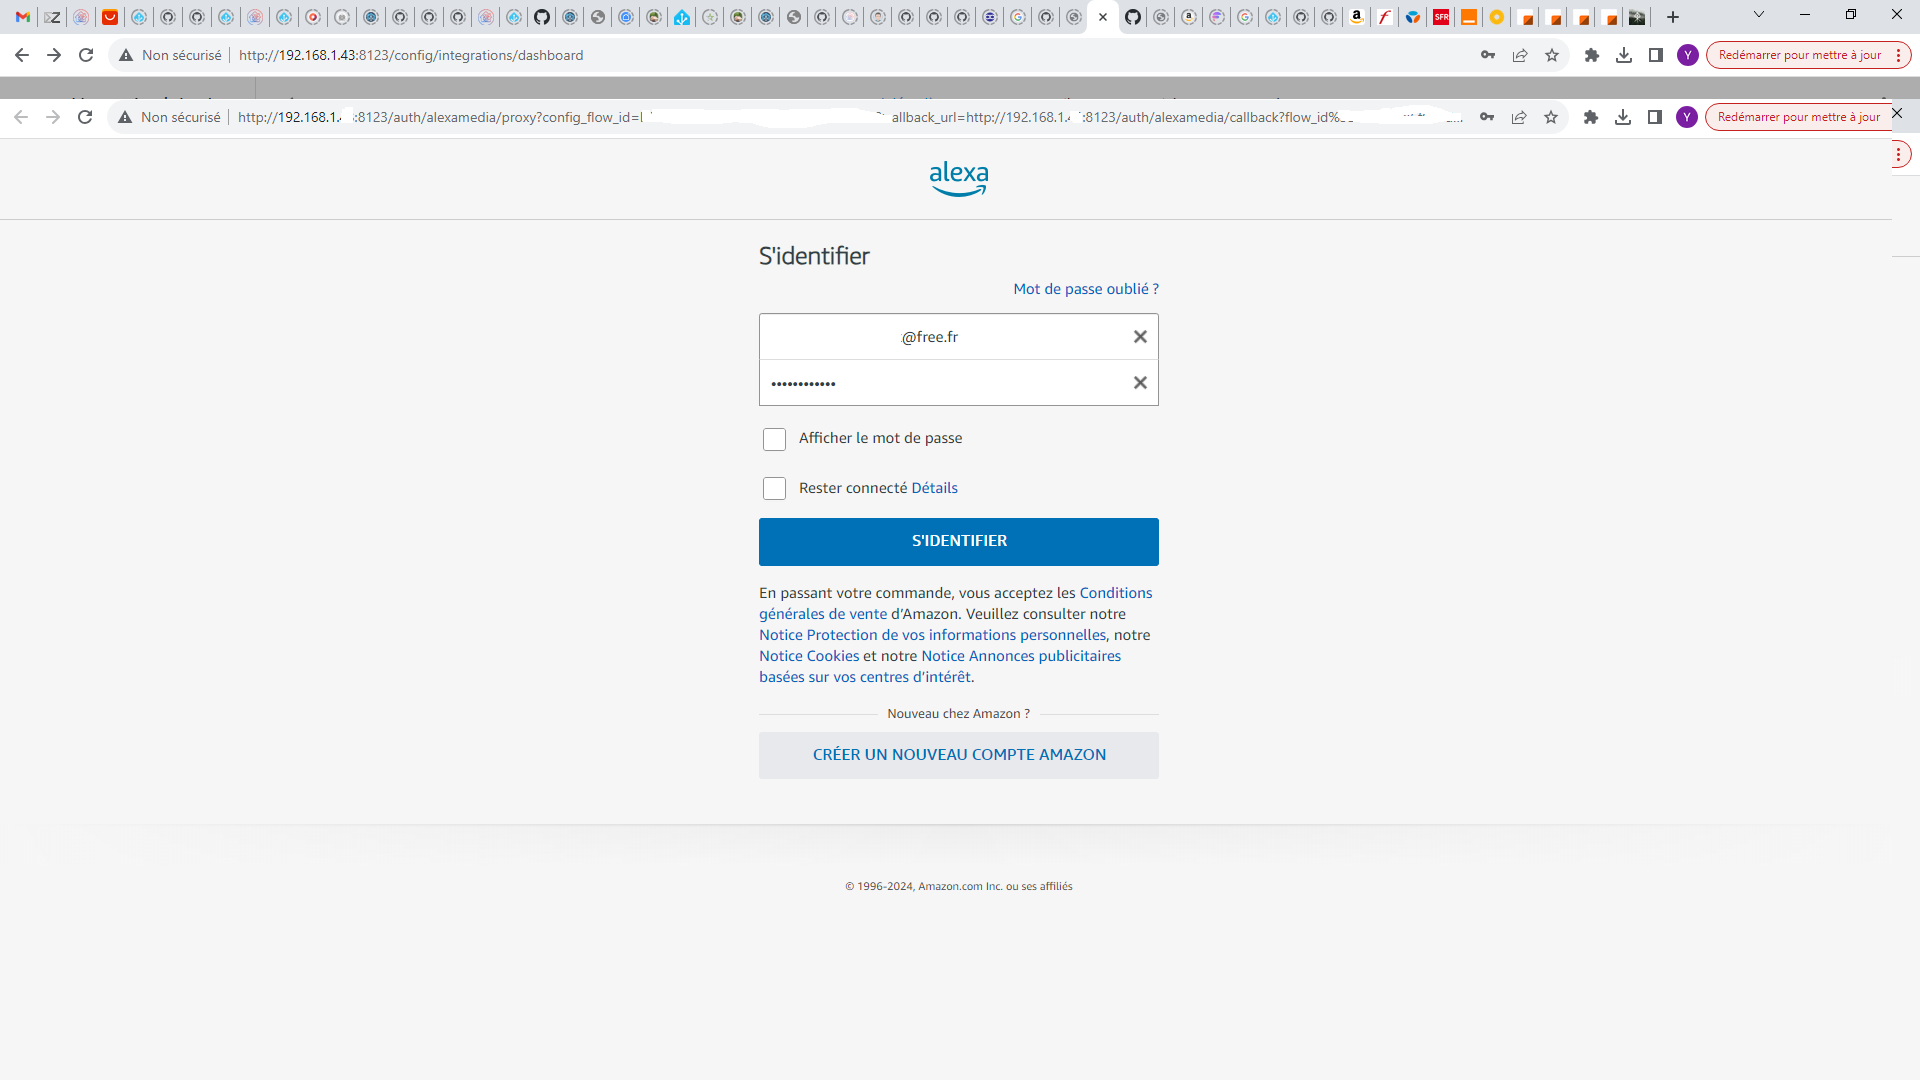Open Downloads icon in Alexa popup toolbar
This screenshot has width=1920, height=1080.
pos(1623,117)
